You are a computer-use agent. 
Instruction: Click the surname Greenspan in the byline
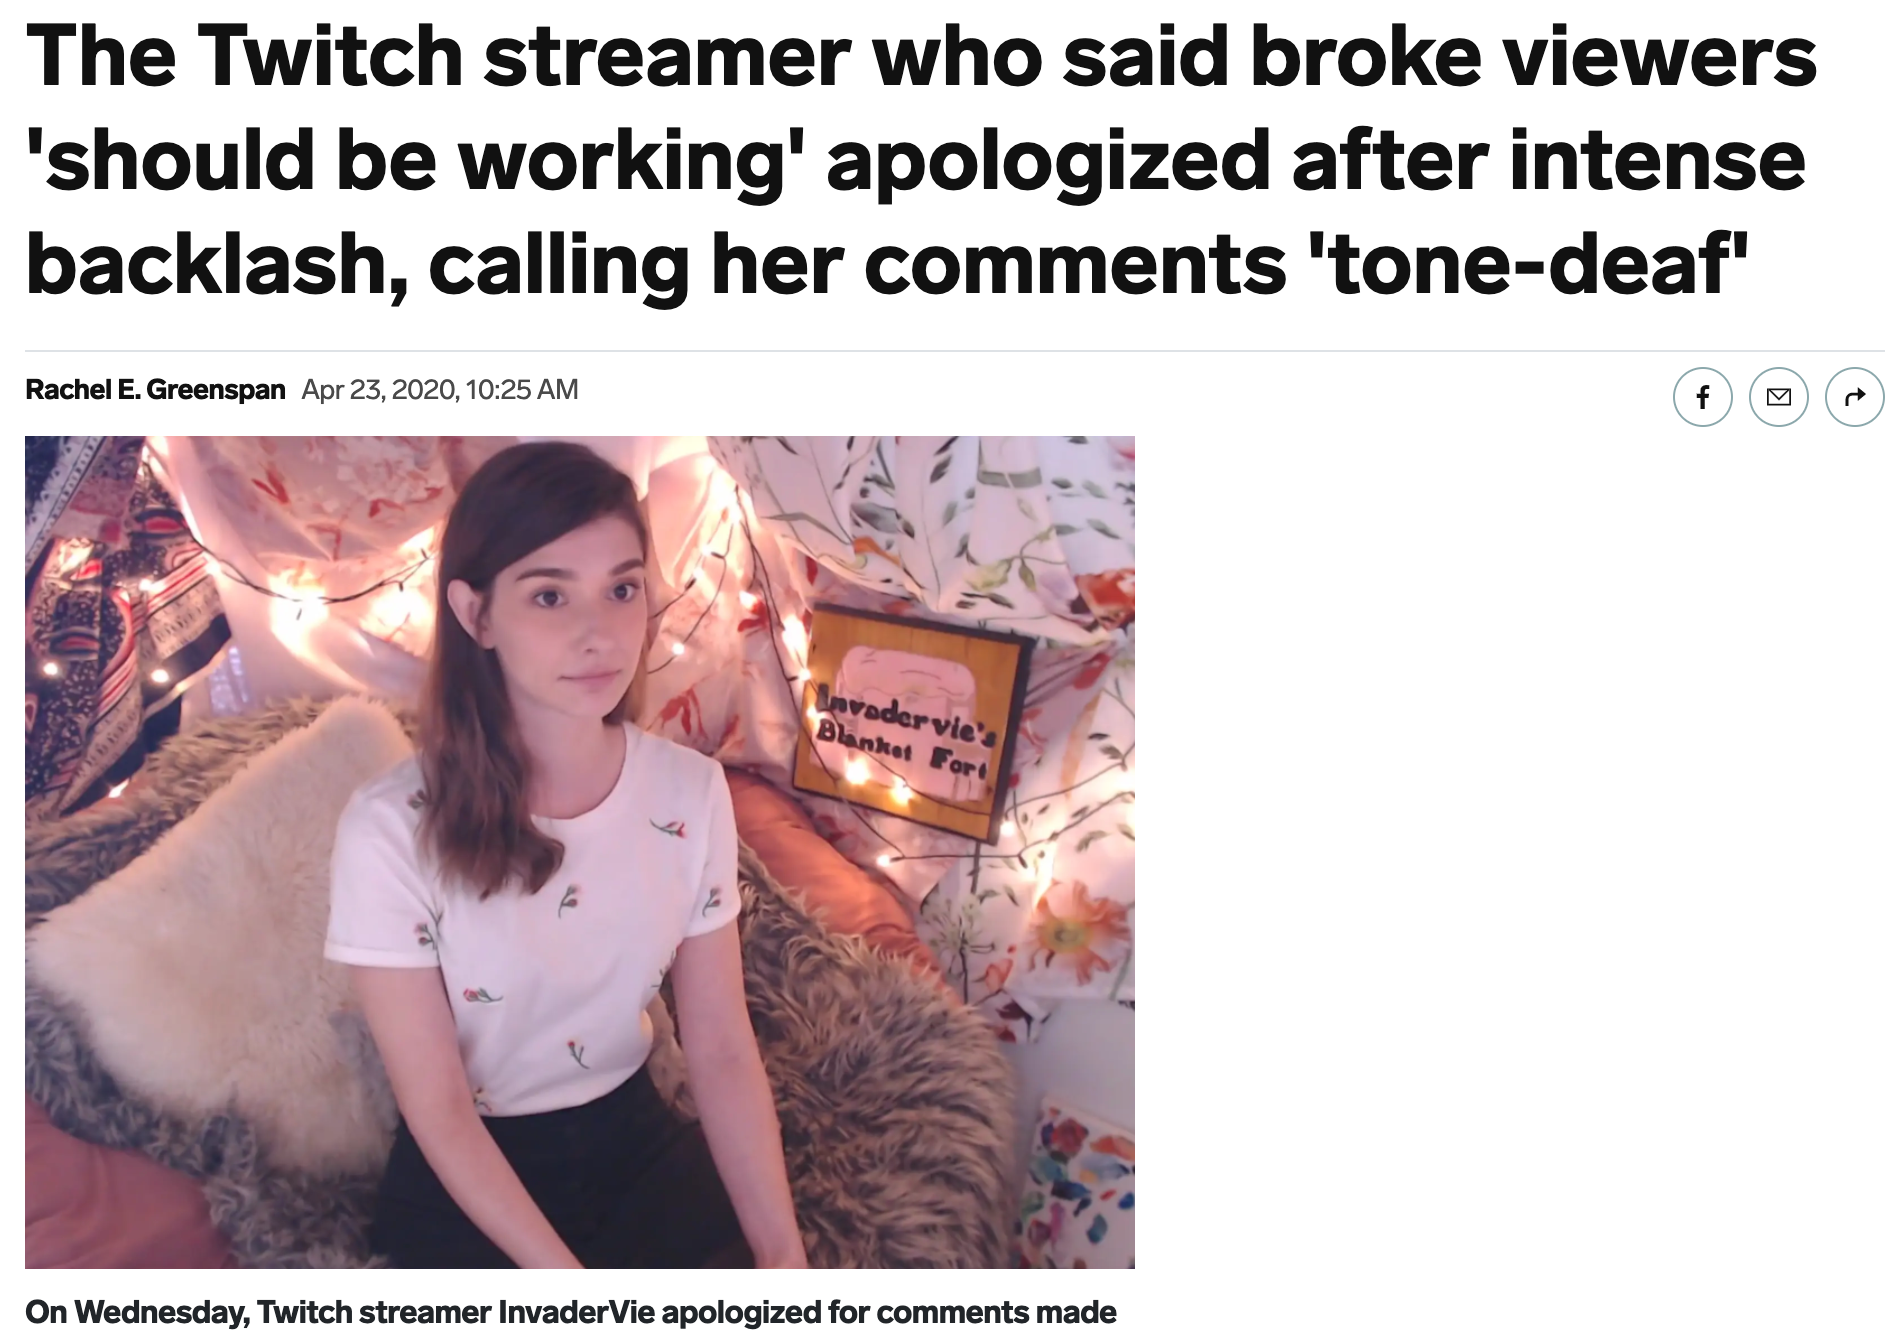[x=216, y=389]
